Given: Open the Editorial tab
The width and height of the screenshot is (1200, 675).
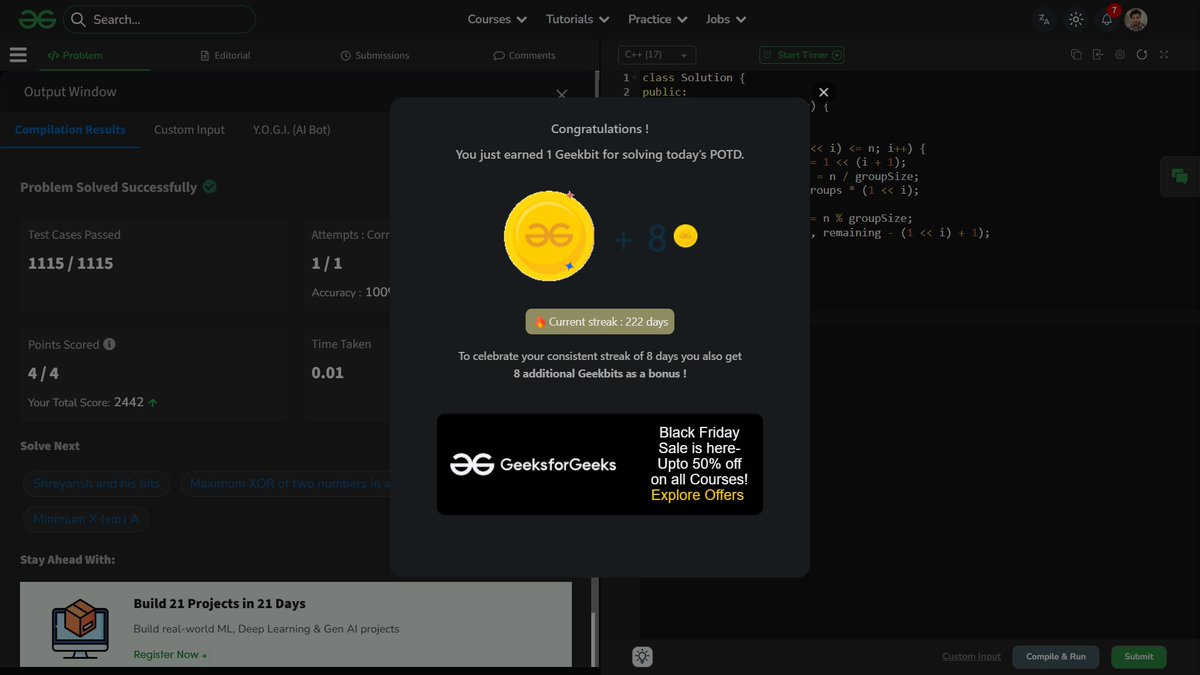Looking at the screenshot, I should point(225,55).
